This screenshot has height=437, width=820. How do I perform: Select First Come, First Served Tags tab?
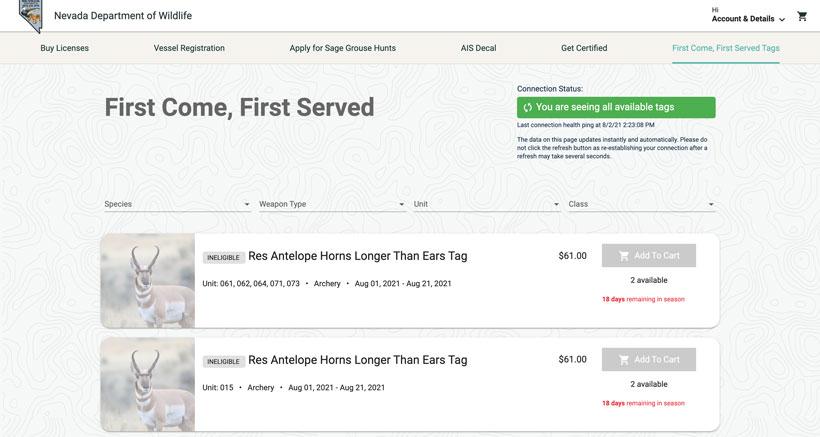pyautogui.click(x=726, y=48)
